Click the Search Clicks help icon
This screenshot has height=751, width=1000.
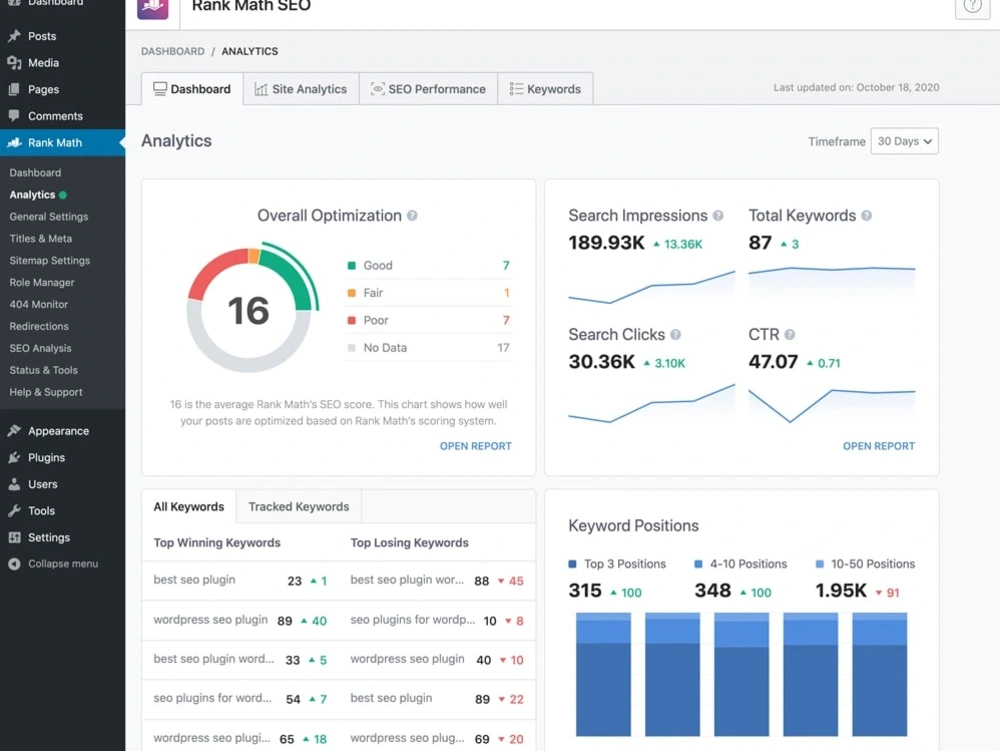(x=675, y=335)
